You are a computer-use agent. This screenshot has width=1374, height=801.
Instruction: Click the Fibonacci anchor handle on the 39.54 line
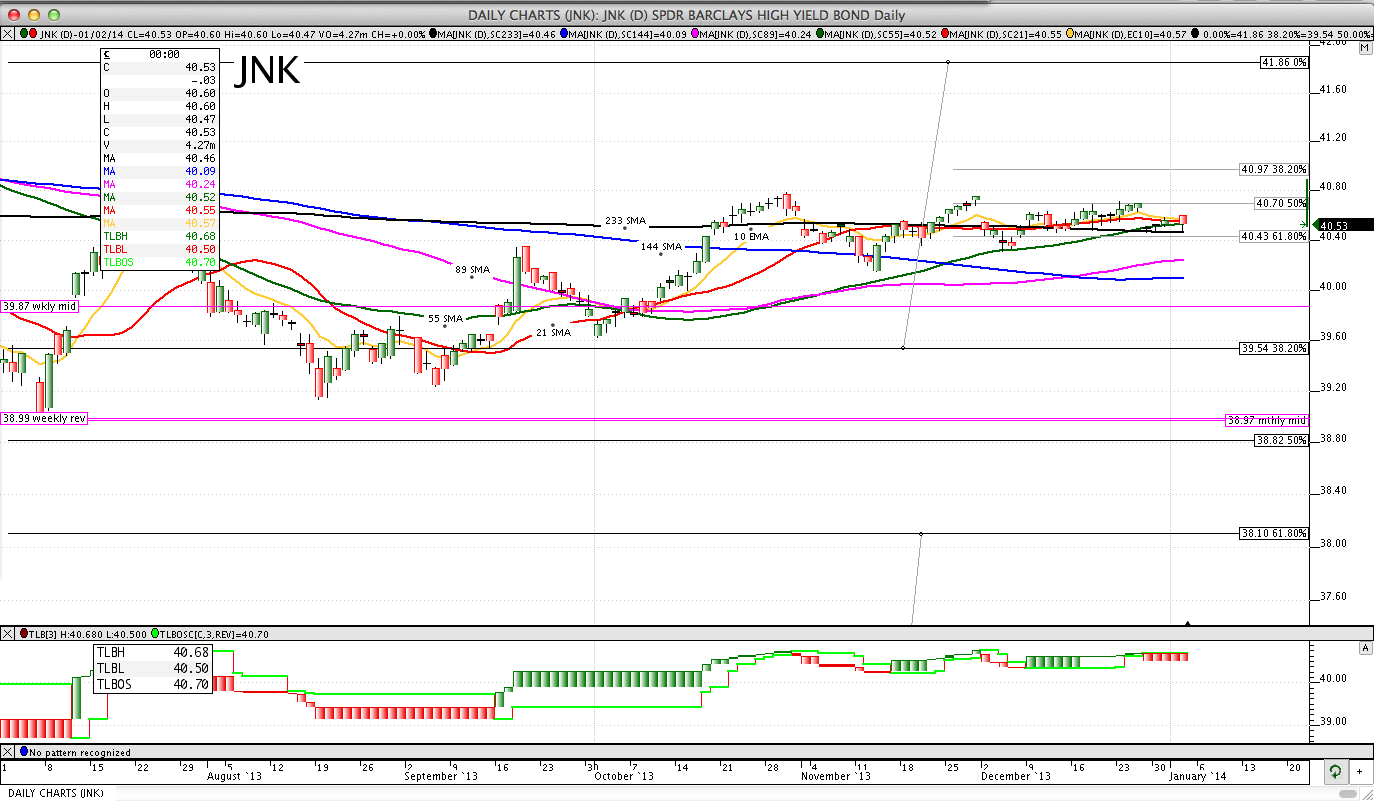coord(903,348)
